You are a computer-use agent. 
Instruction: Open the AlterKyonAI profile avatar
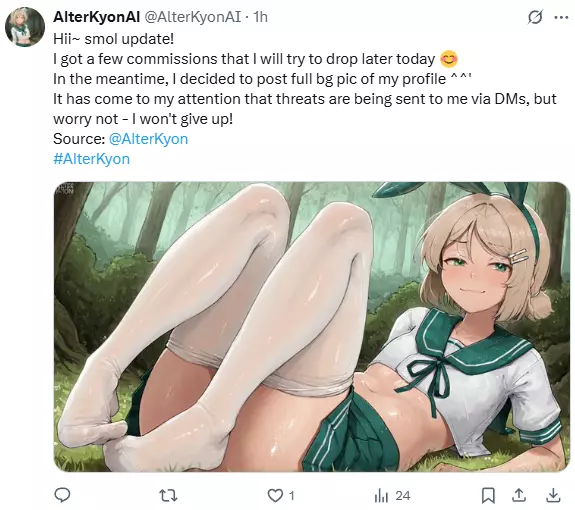25,27
